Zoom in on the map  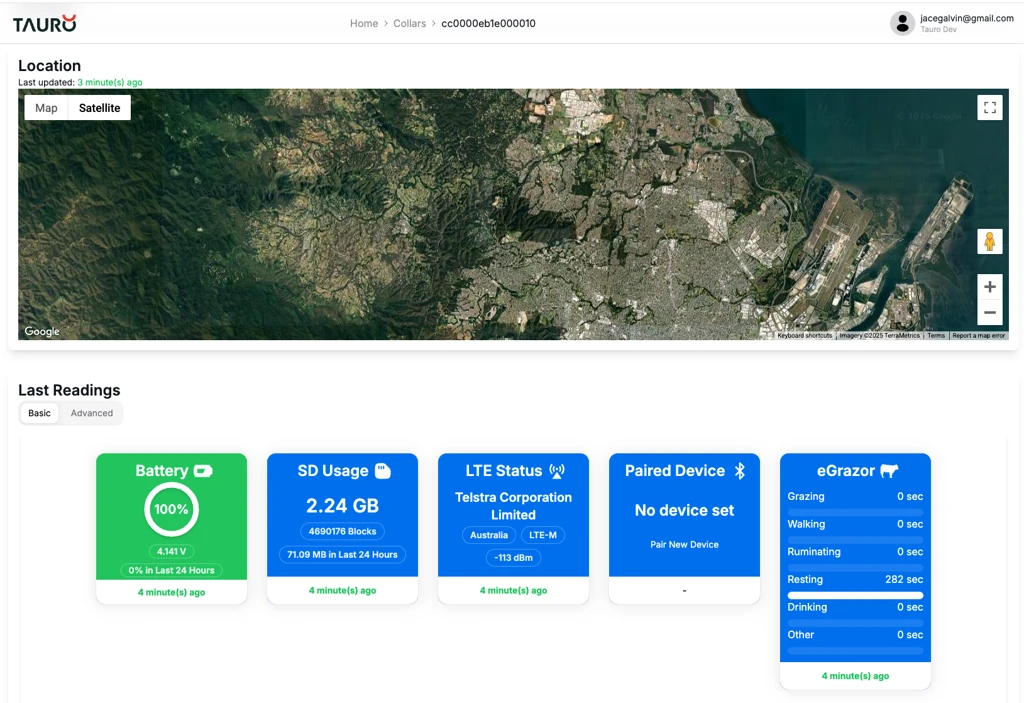tap(989, 287)
